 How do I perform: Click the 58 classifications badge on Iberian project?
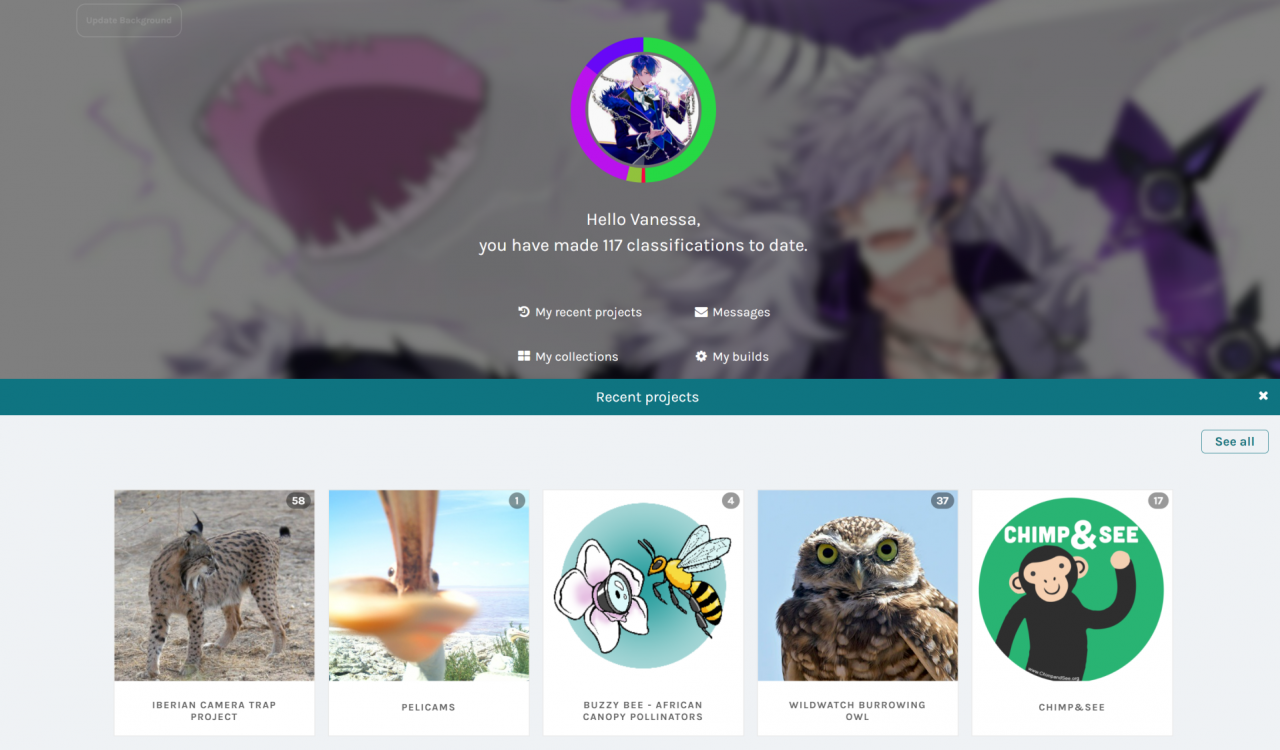[x=297, y=501]
